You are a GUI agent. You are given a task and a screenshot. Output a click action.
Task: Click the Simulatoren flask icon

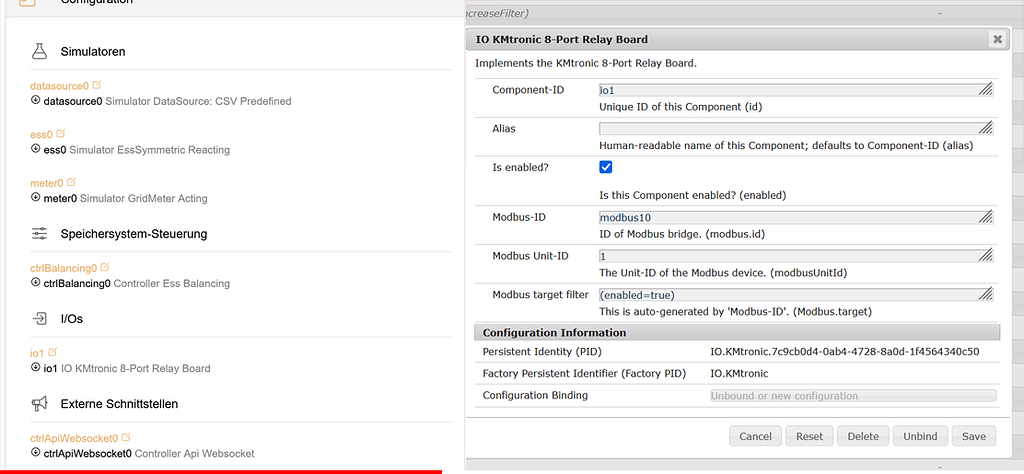39,51
